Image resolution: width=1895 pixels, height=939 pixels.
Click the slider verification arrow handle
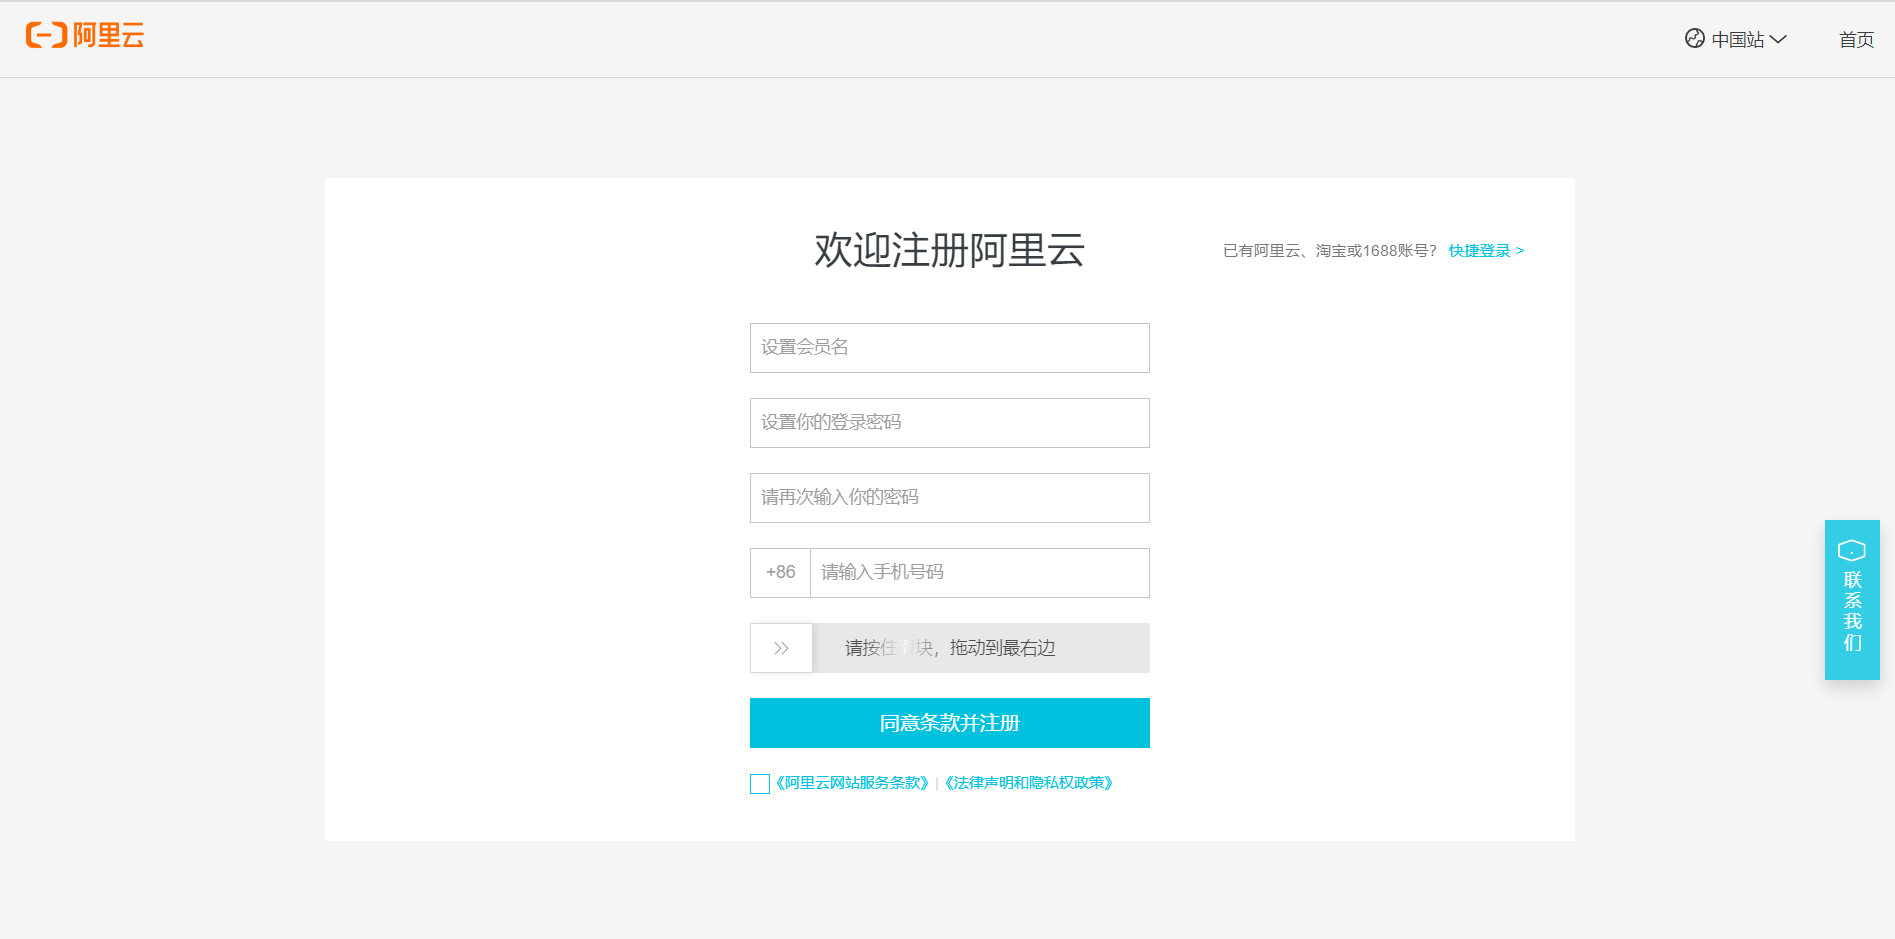coord(781,648)
